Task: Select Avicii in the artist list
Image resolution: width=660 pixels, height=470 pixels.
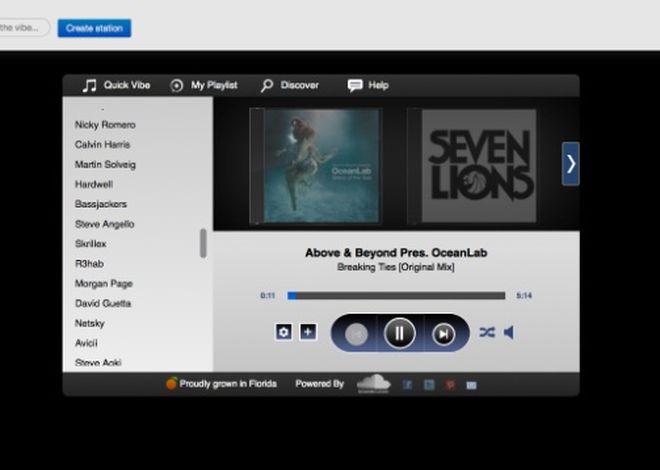Action: [86, 343]
